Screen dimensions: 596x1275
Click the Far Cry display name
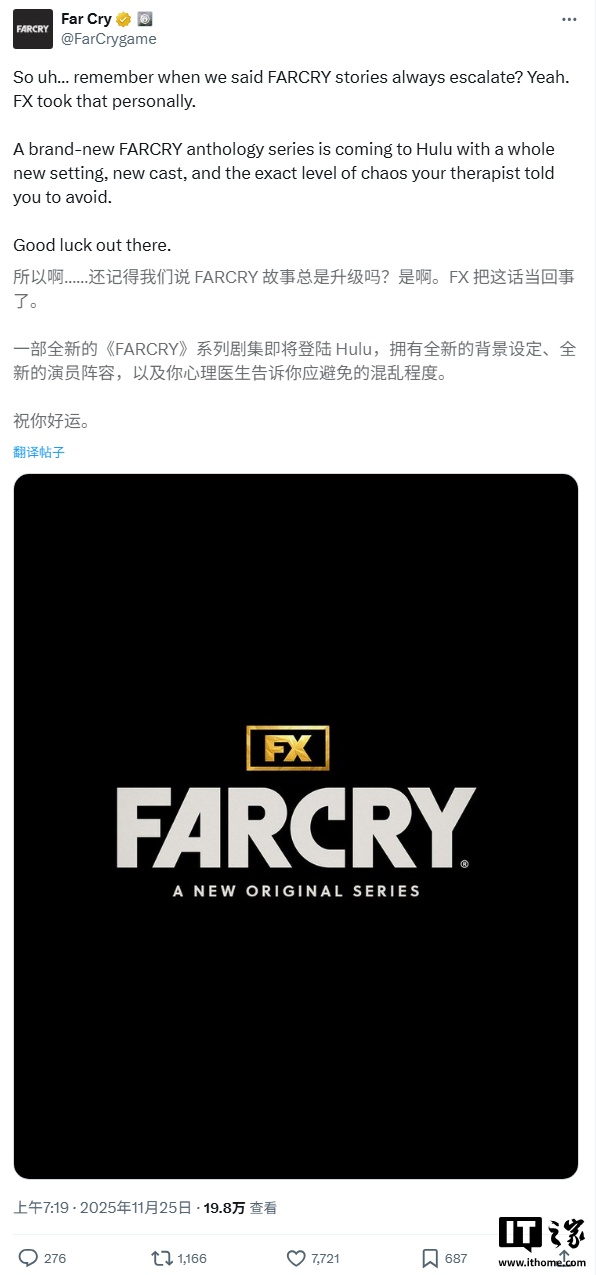pyautogui.click(x=86, y=19)
